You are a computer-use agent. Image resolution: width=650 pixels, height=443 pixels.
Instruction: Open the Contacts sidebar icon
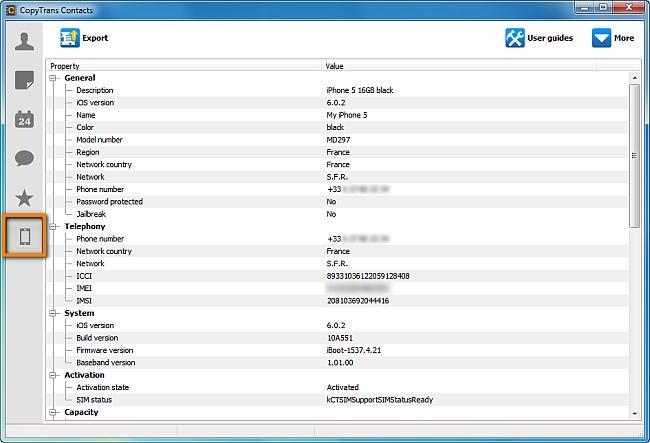point(24,41)
